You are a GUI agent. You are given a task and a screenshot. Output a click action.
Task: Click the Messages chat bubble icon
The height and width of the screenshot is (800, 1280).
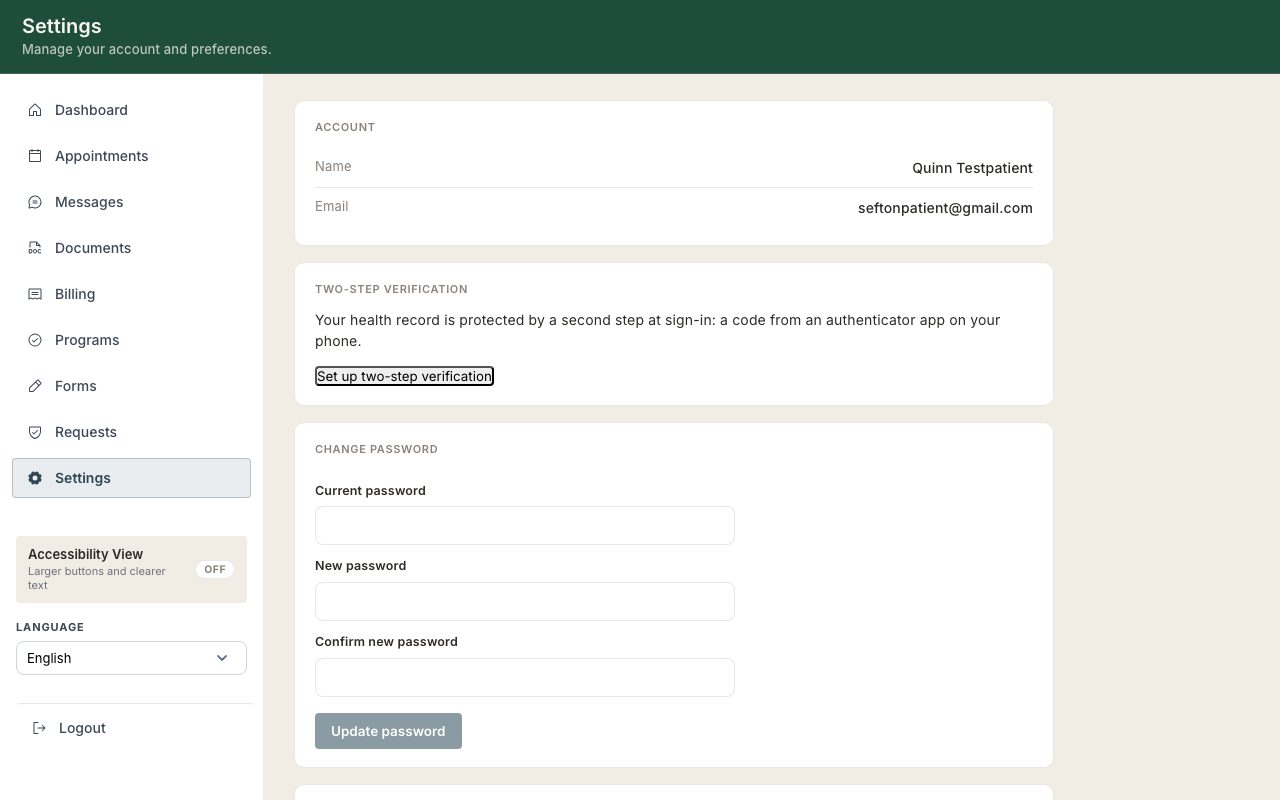pyautogui.click(x=35, y=202)
